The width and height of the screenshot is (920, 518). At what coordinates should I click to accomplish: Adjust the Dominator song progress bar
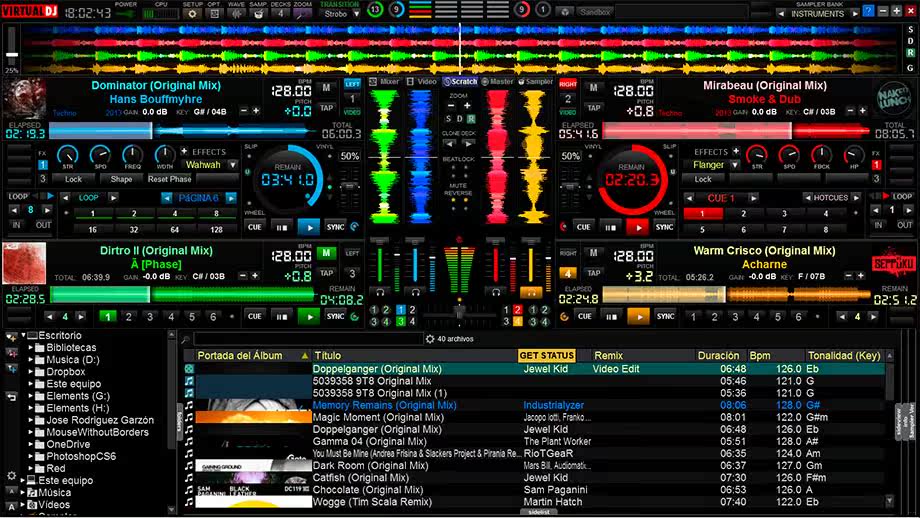182,131
